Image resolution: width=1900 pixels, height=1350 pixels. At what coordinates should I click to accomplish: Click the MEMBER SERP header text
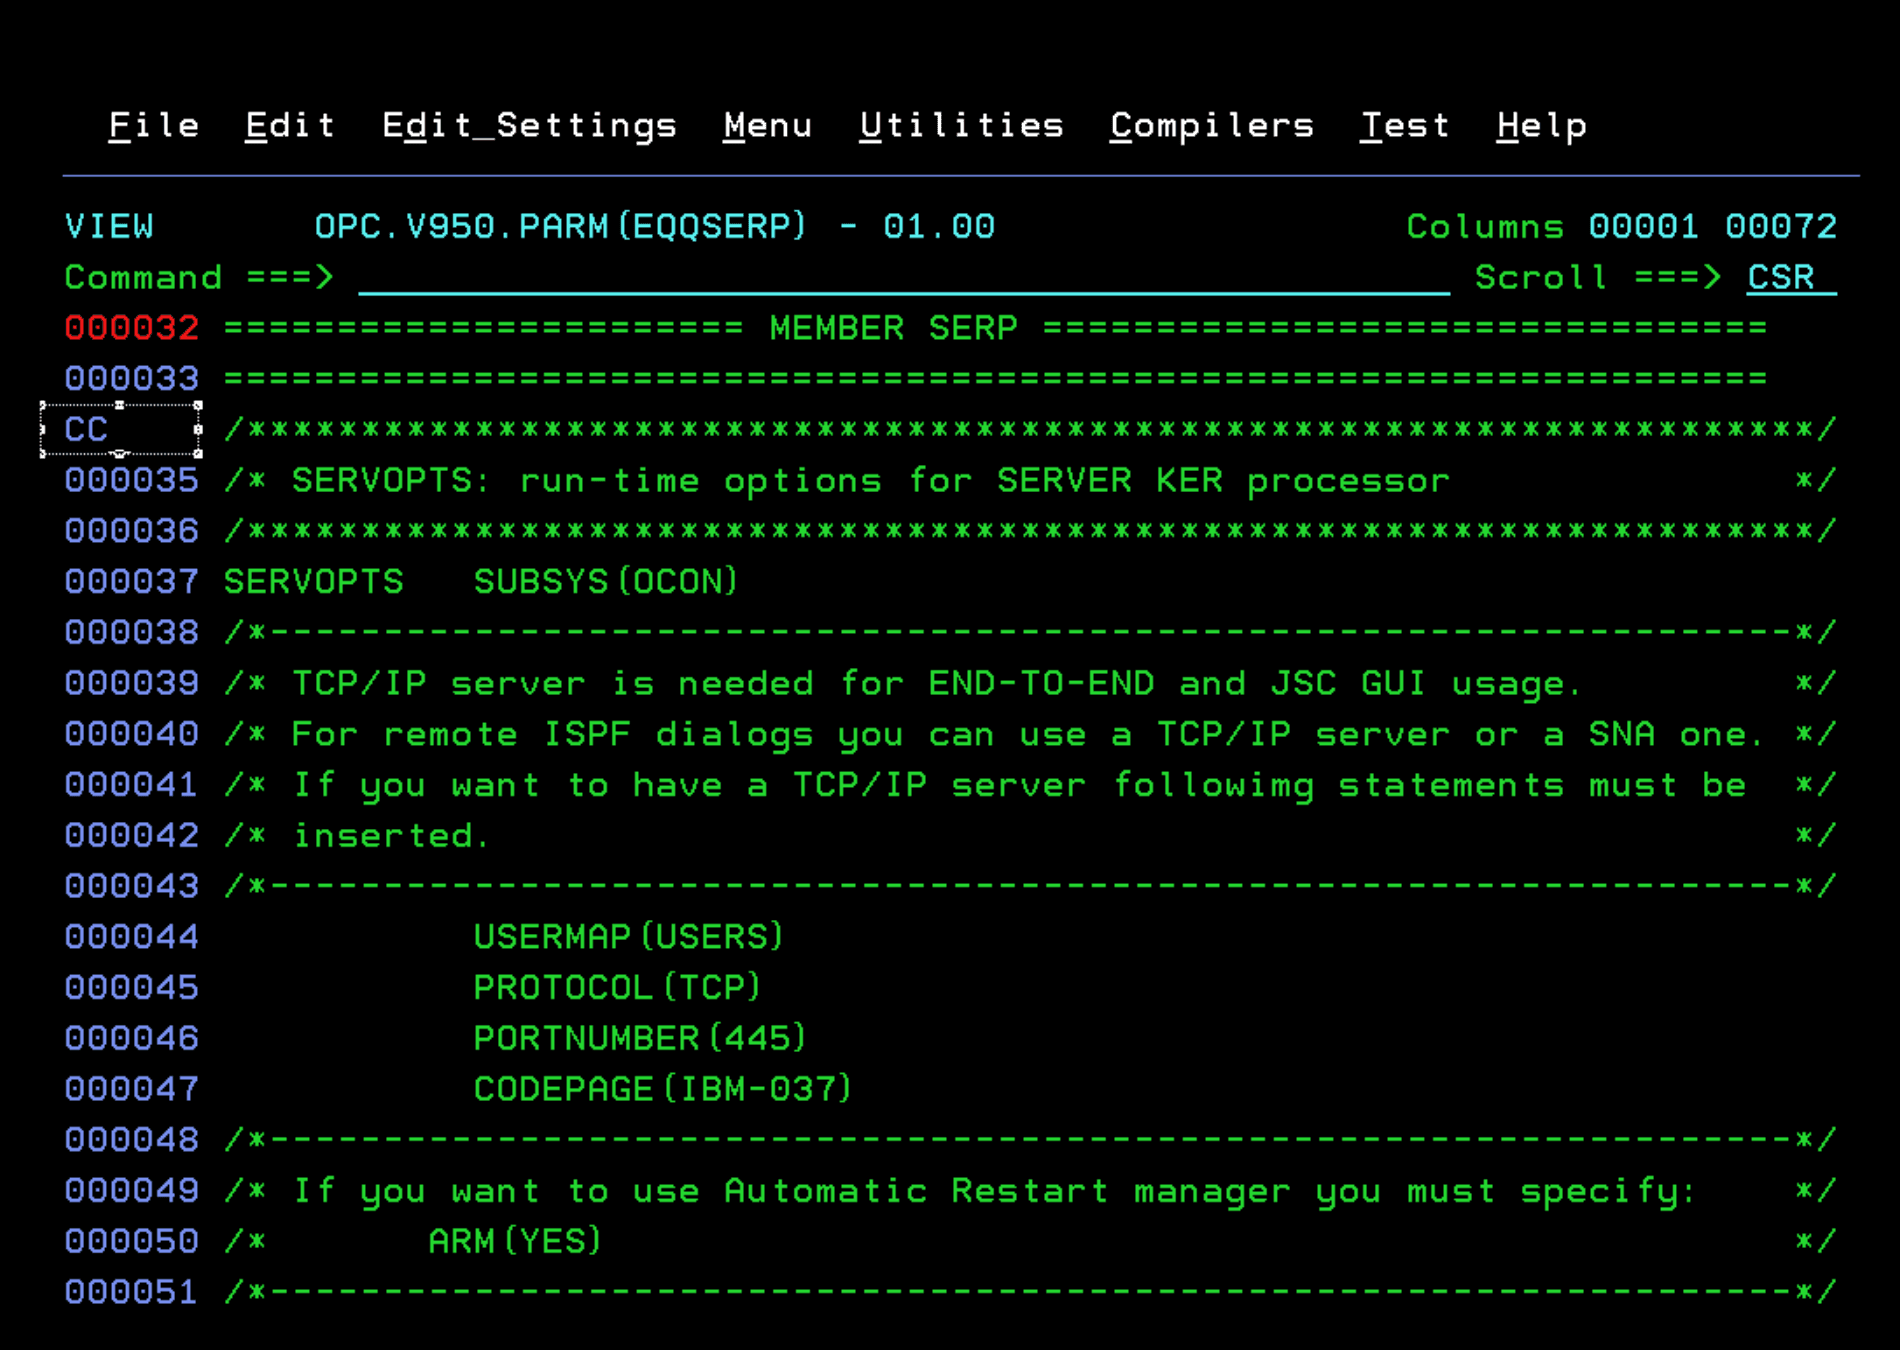[x=893, y=328]
